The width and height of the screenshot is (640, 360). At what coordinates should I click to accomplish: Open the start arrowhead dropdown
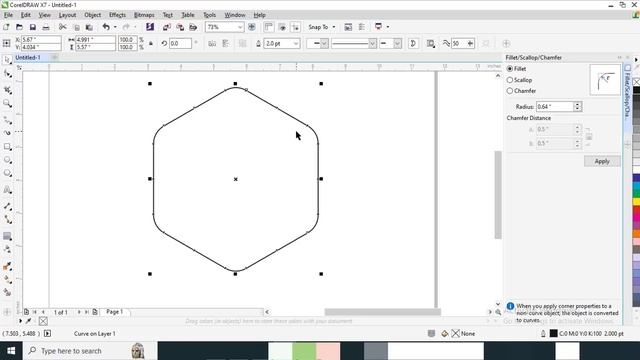tap(324, 43)
